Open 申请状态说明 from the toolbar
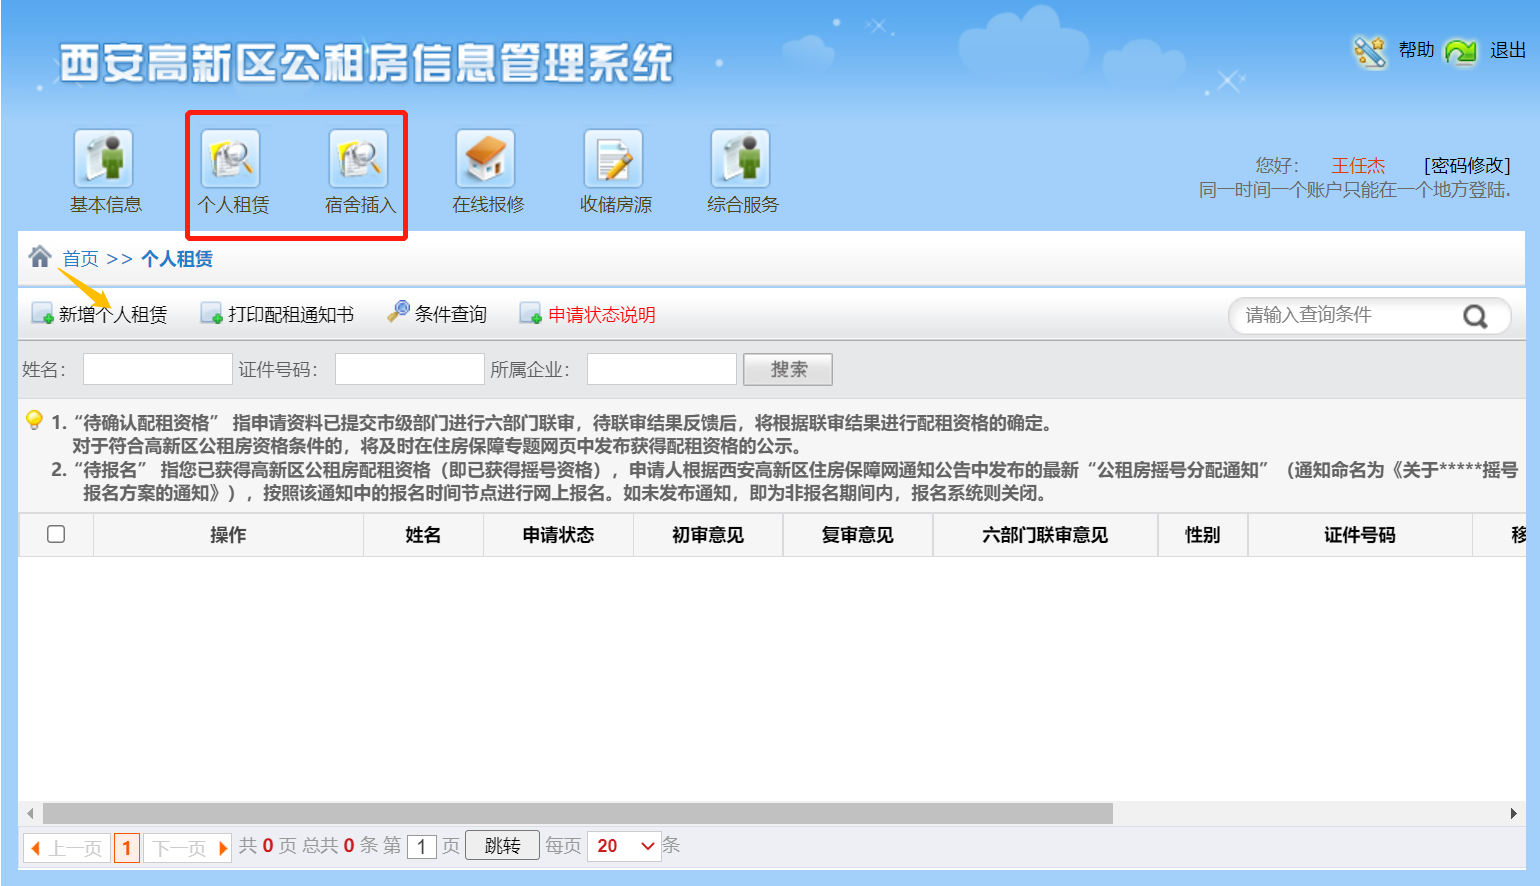 tap(587, 314)
